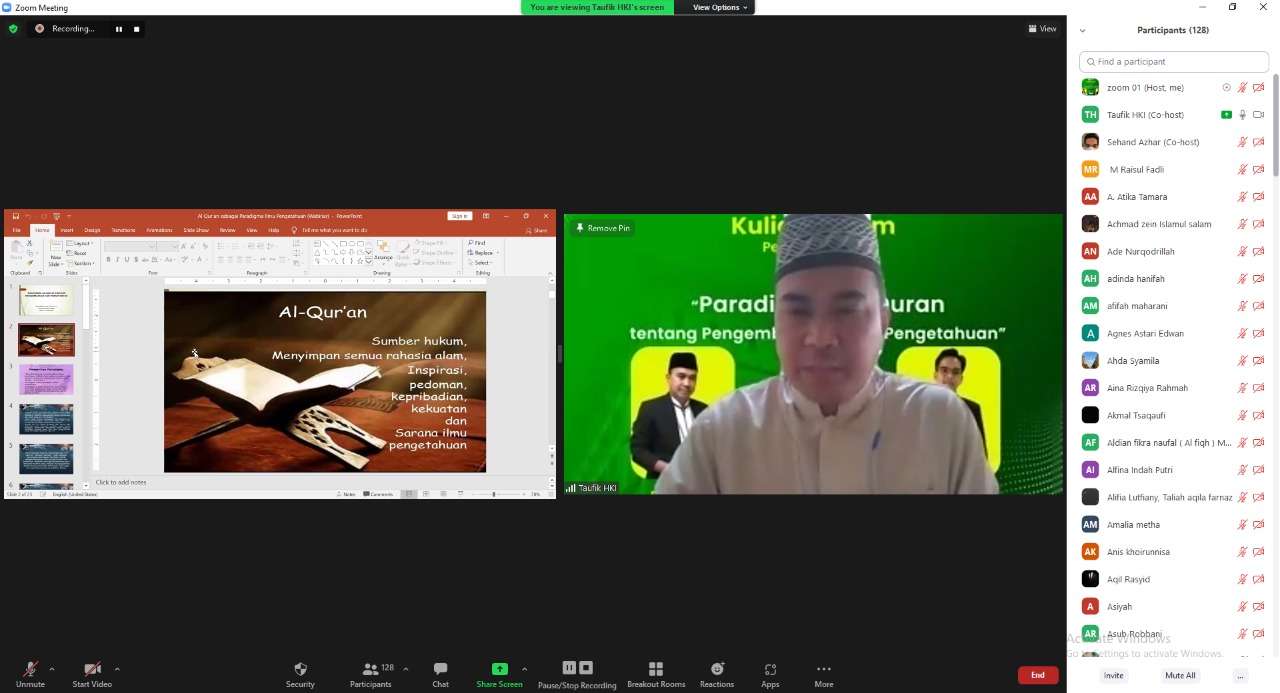
Task: Stop the recording from the bottom toolbar
Action: pyautogui.click(x=586, y=668)
